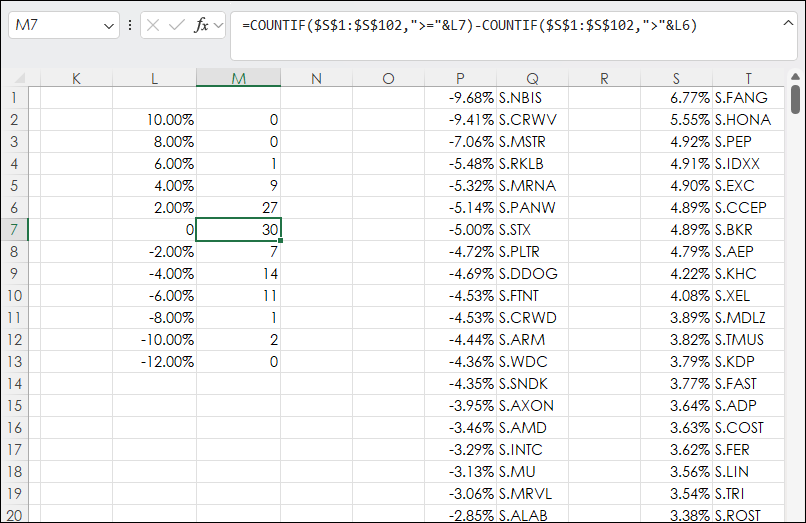
Task: Select column N header
Action: coord(317,78)
